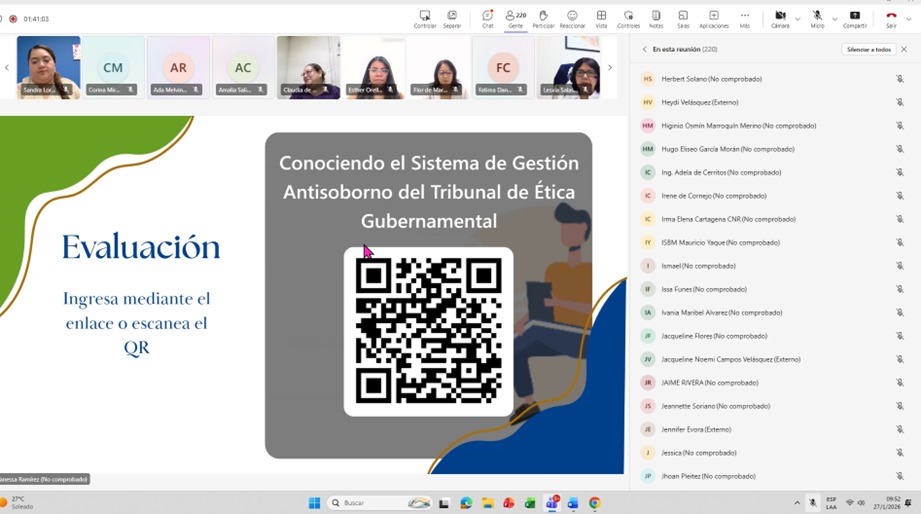
Task: Open the Vista layout options
Action: [x=601, y=19]
